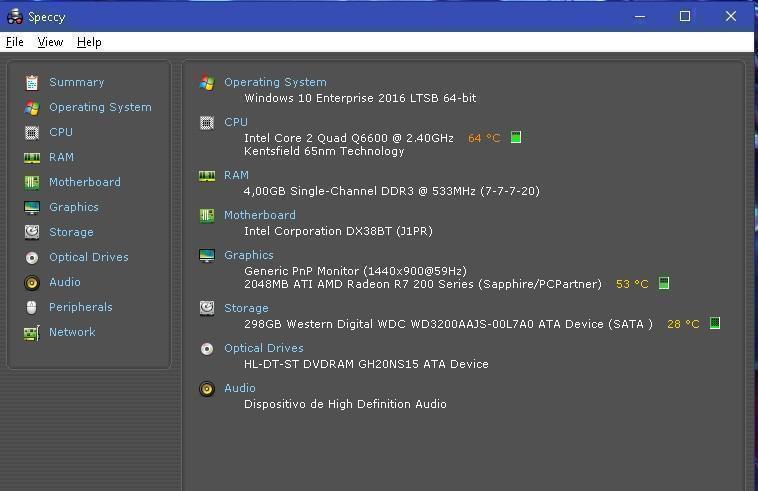The width and height of the screenshot is (758, 491).
Task: Open Audio section in sidebar
Action: [64, 282]
